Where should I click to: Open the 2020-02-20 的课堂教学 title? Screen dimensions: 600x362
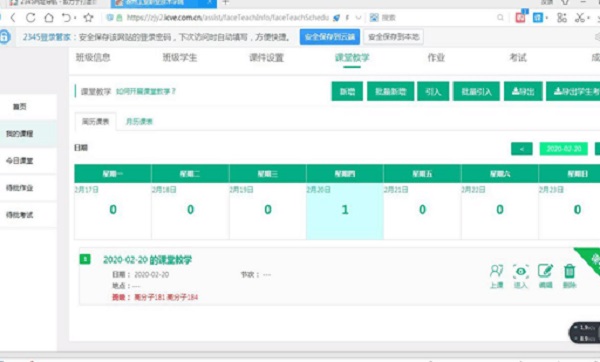tap(147, 260)
